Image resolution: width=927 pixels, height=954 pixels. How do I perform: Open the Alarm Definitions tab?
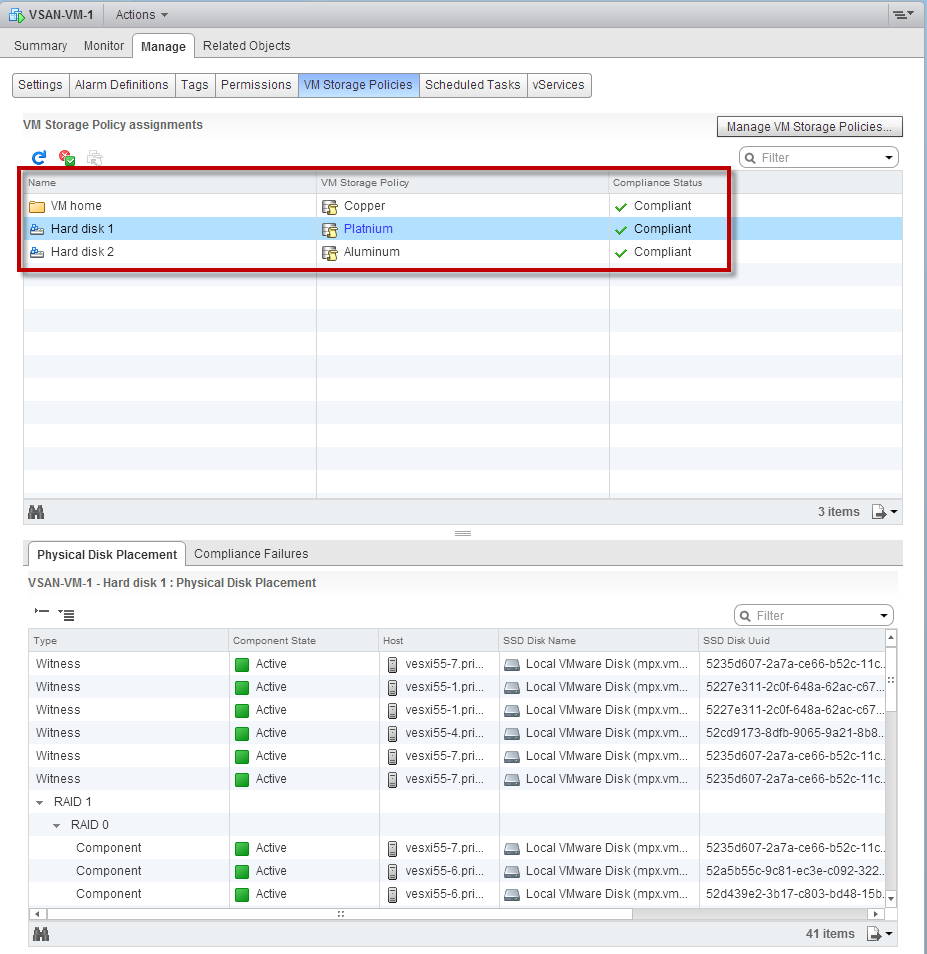[121, 85]
